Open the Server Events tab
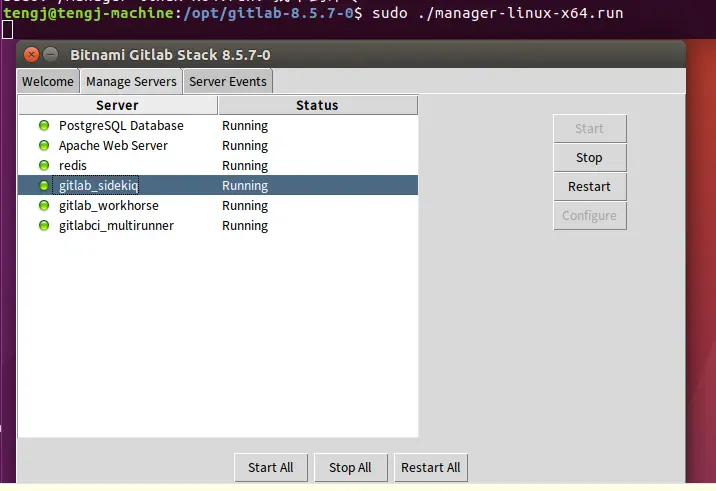Screen dimensions: 716x491 tap(228, 81)
